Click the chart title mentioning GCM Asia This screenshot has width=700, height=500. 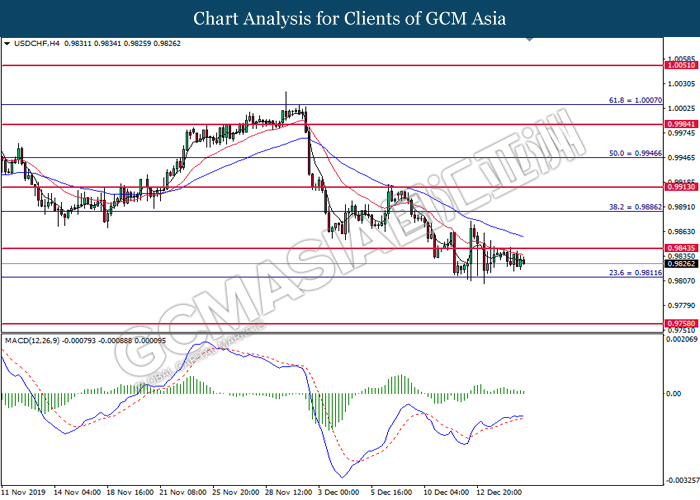click(349, 18)
